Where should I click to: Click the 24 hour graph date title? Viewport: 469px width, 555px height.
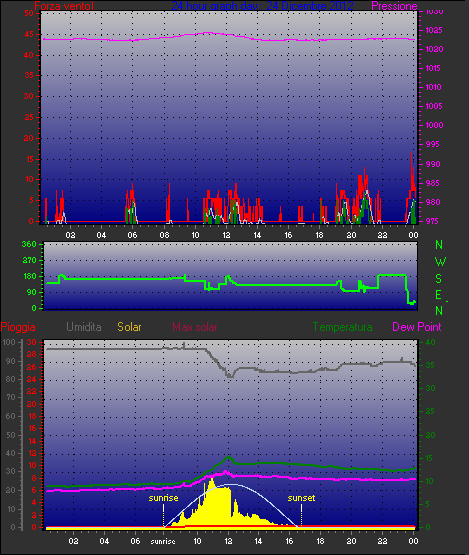[x=262, y=6]
